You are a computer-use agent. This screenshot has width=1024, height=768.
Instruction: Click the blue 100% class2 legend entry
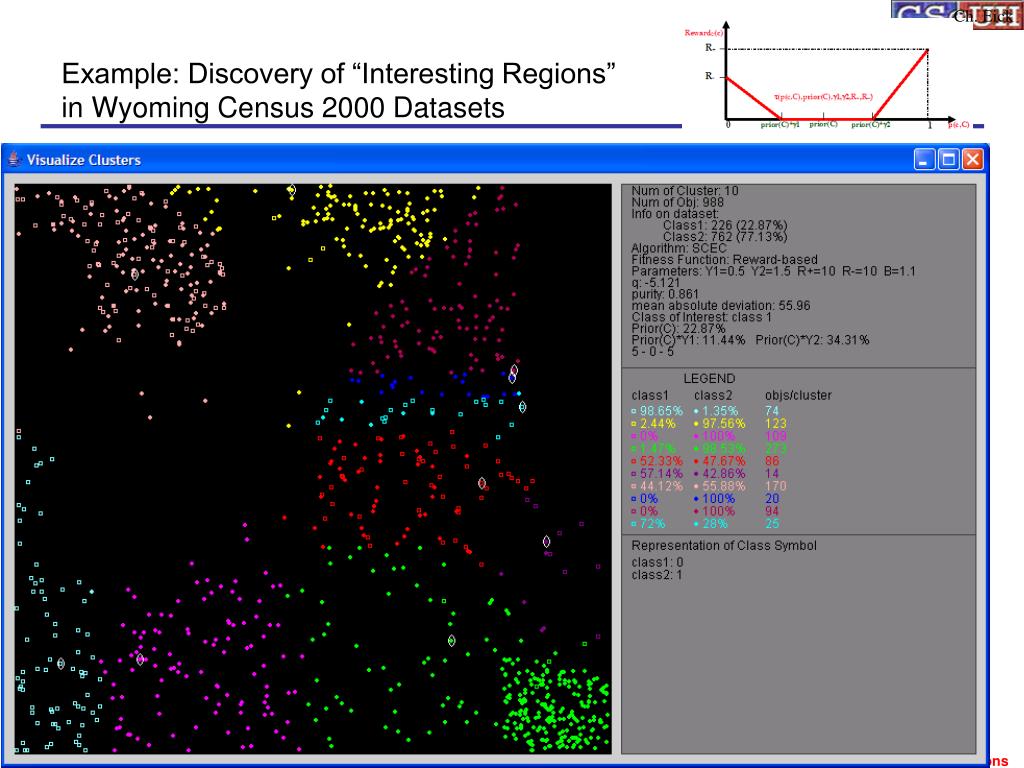pyautogui.click(x=714, y=499)
